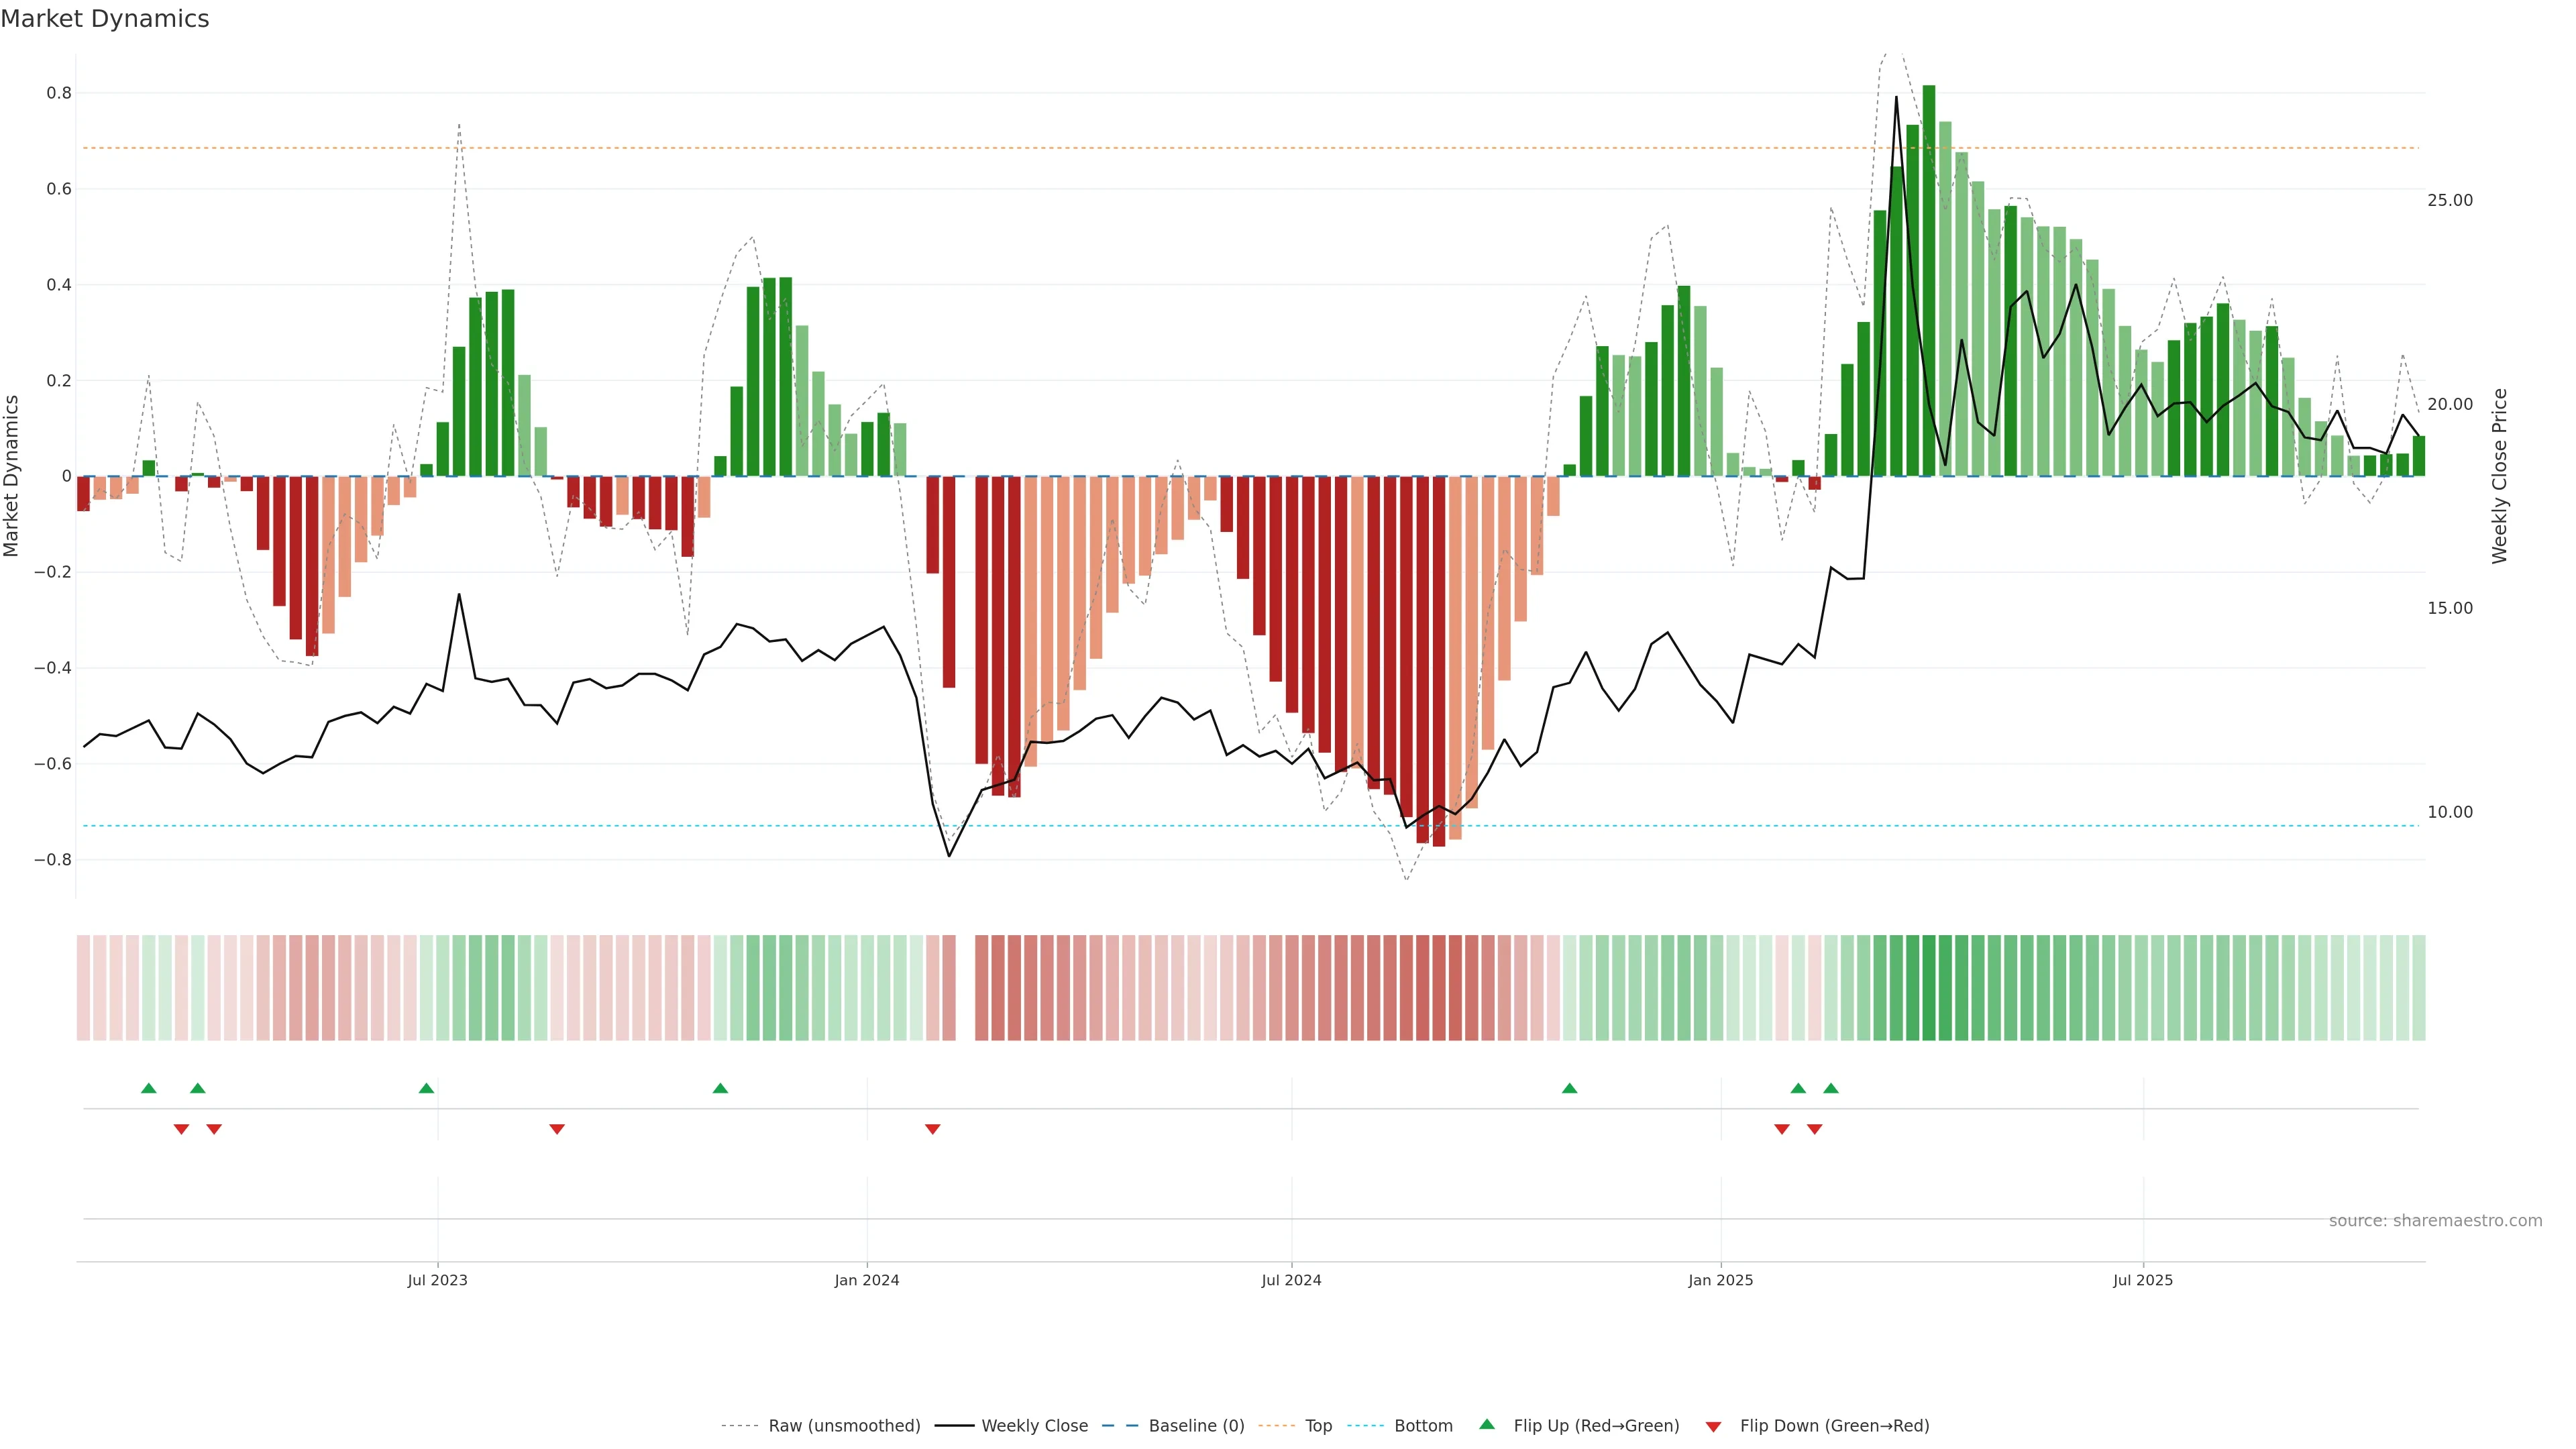
Task: Click the Weekly Close Price axis title
Action: [x=2500, y=476]
